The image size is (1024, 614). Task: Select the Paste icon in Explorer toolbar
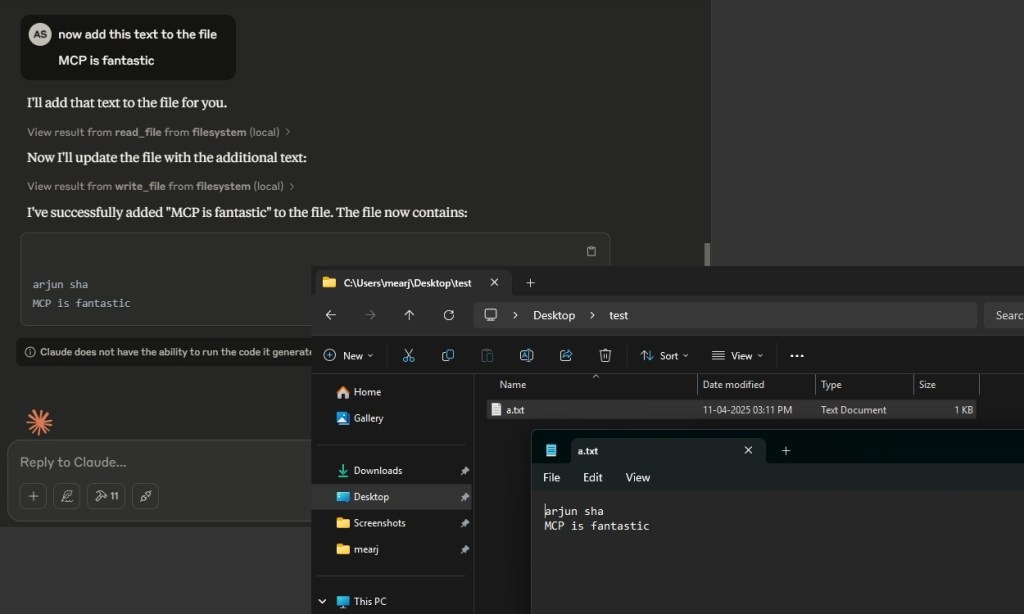coord(487,355)
